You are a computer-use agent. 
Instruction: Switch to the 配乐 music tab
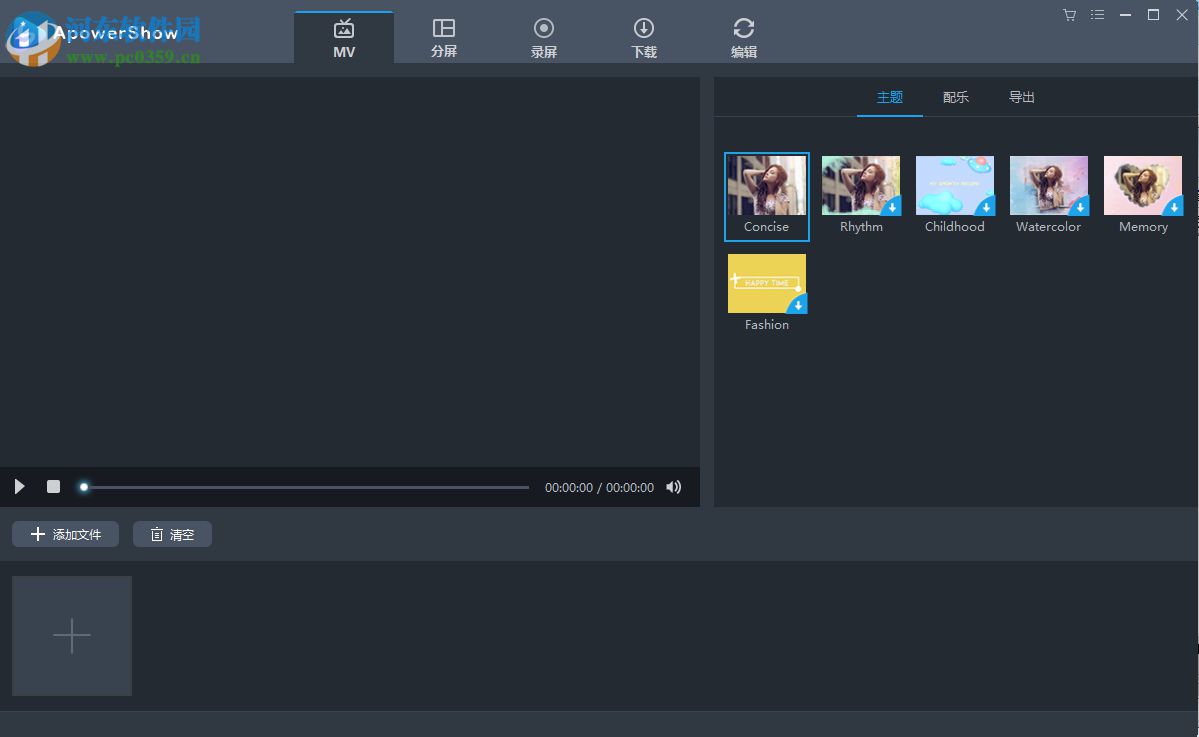click(x=956, y=97)
